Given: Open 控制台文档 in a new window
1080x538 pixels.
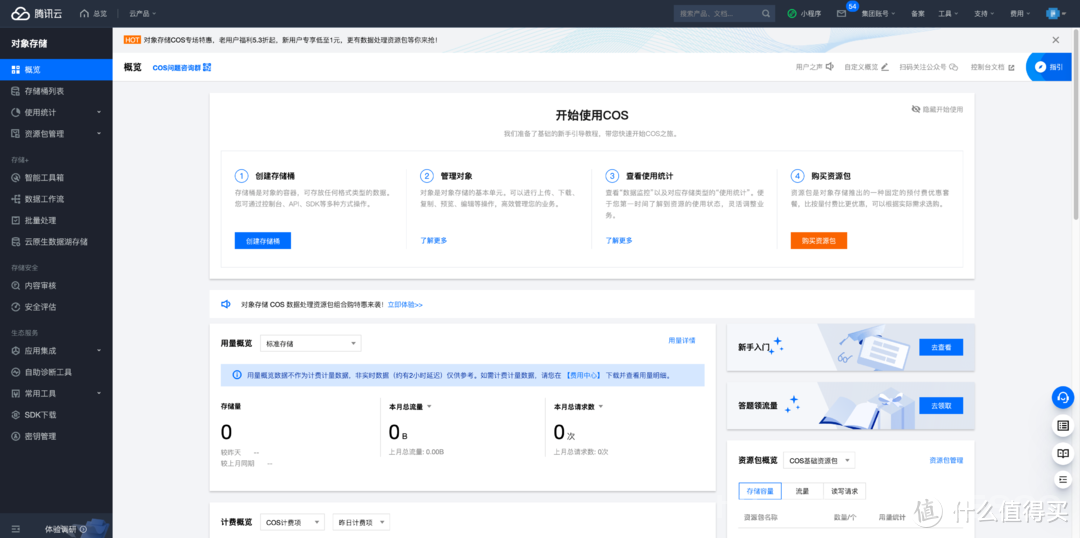Looking at the screenshot, I should click(x=993, y=68).
